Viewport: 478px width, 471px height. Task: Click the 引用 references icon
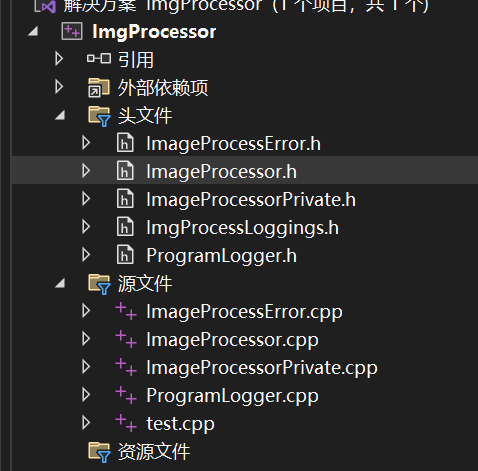pyautogui.click(x=99, y=59)
